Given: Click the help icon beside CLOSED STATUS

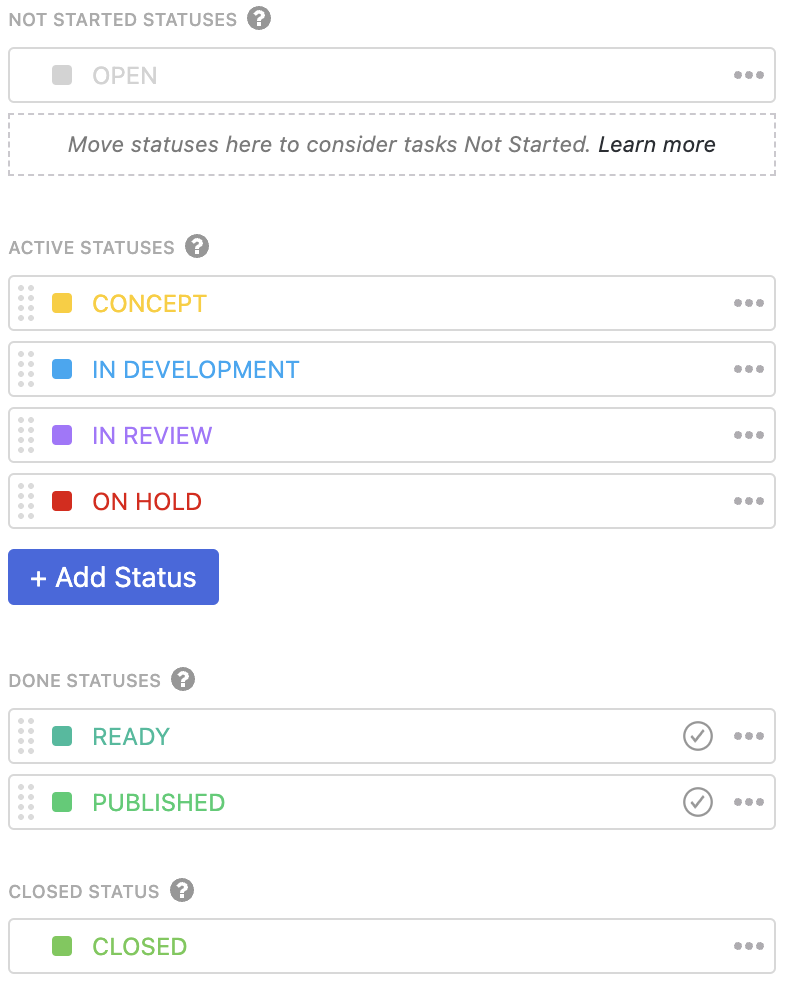Looking at the screenshot, I should tap(181, 891).
